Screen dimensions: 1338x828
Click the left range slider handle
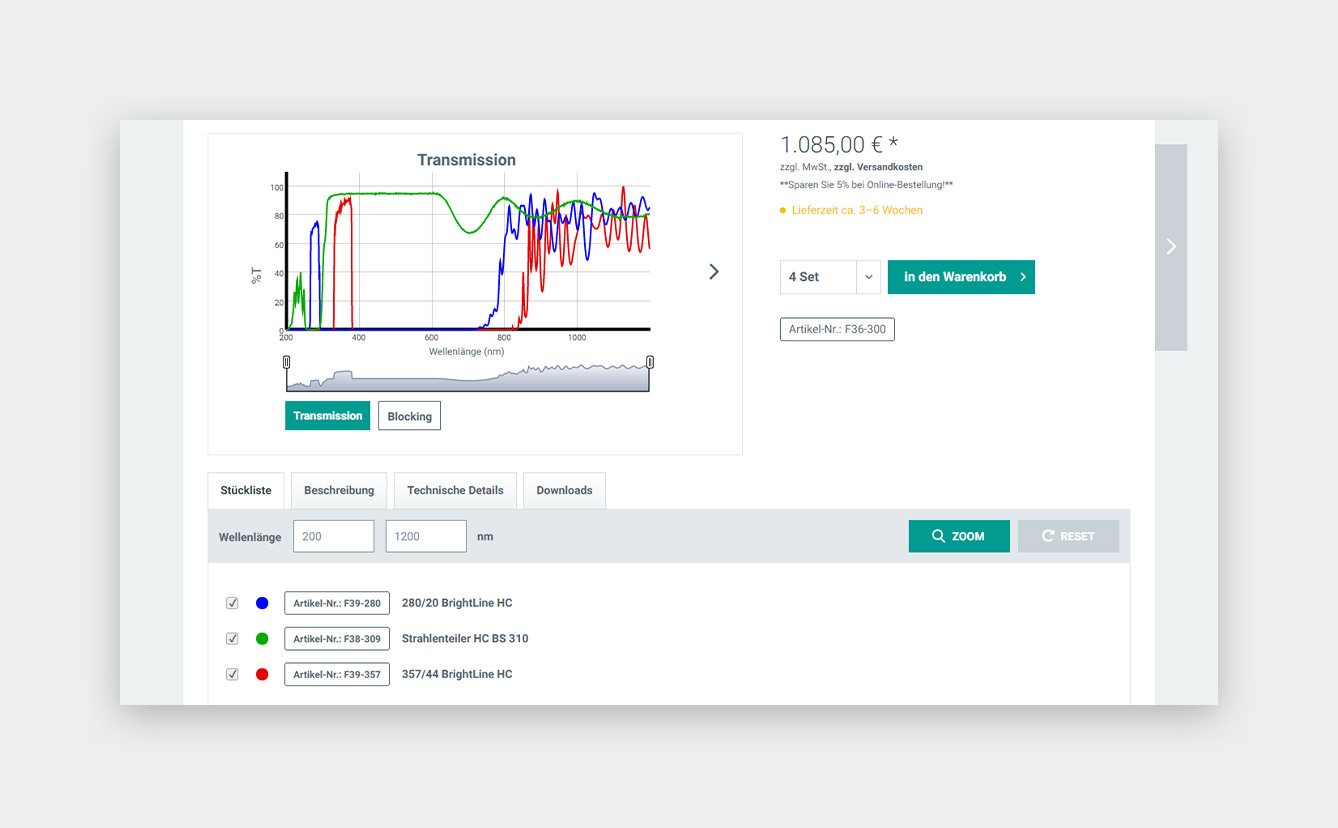tap(287, 362)
